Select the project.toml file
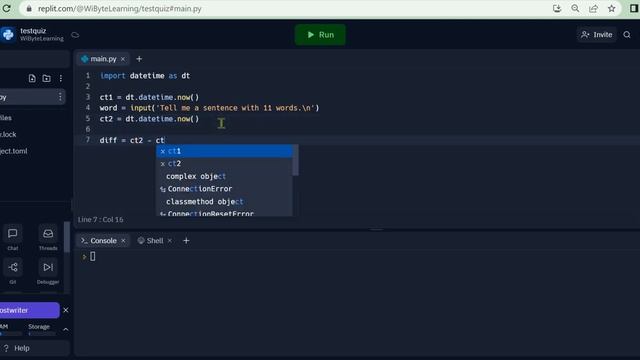 [x=13, y=151]
